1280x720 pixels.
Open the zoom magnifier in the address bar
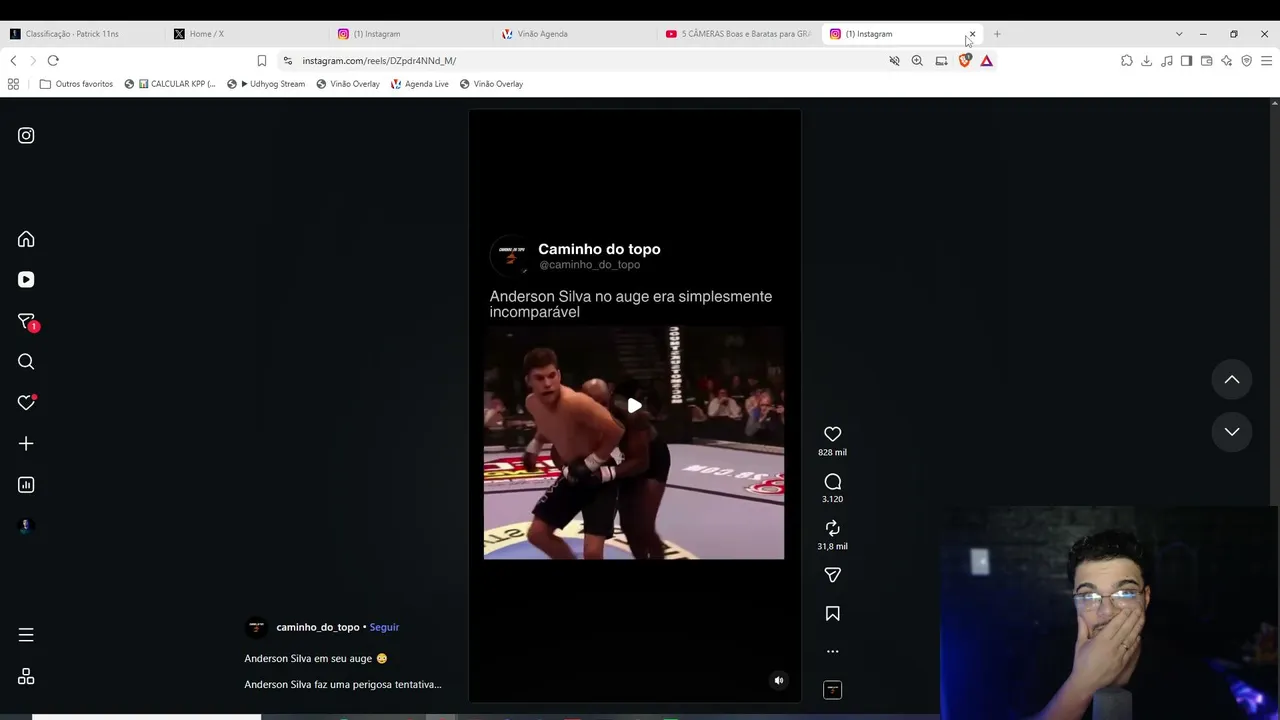pos(917,61)
